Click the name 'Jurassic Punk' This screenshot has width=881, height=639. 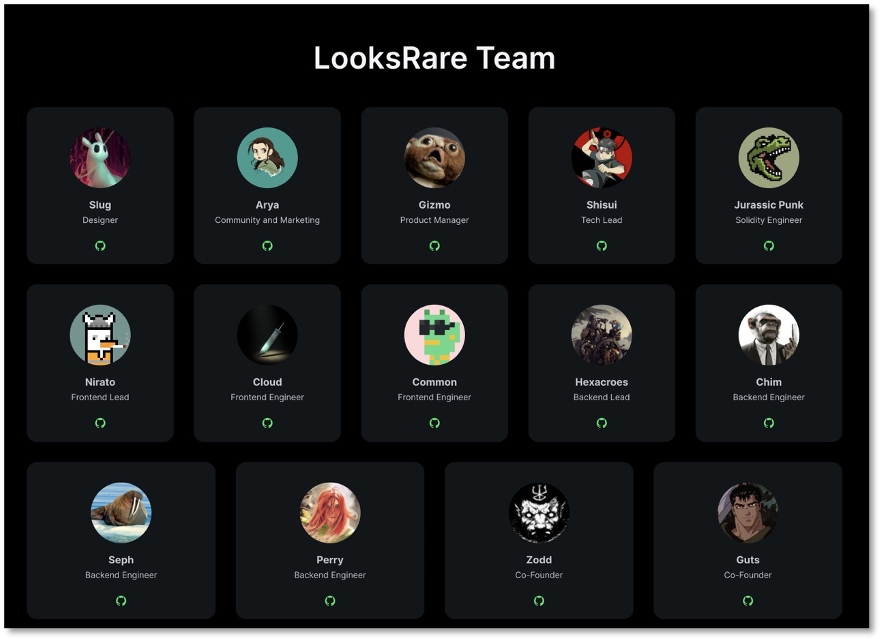coord(769,205)
